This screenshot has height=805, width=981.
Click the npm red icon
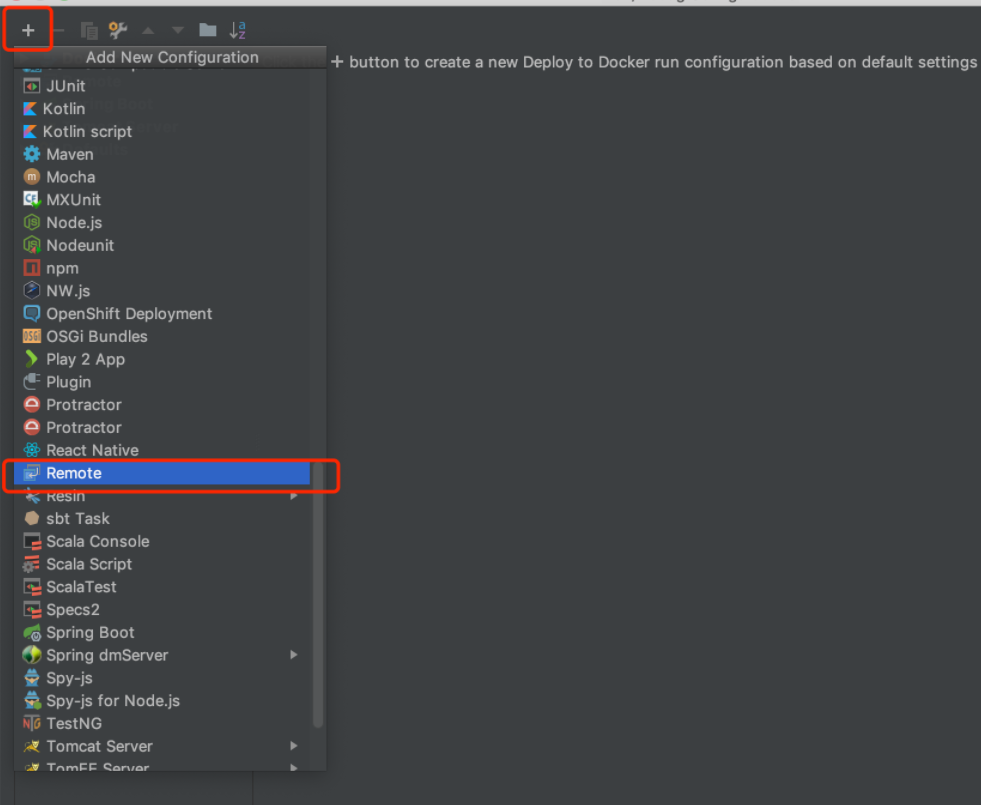(31, 268)
